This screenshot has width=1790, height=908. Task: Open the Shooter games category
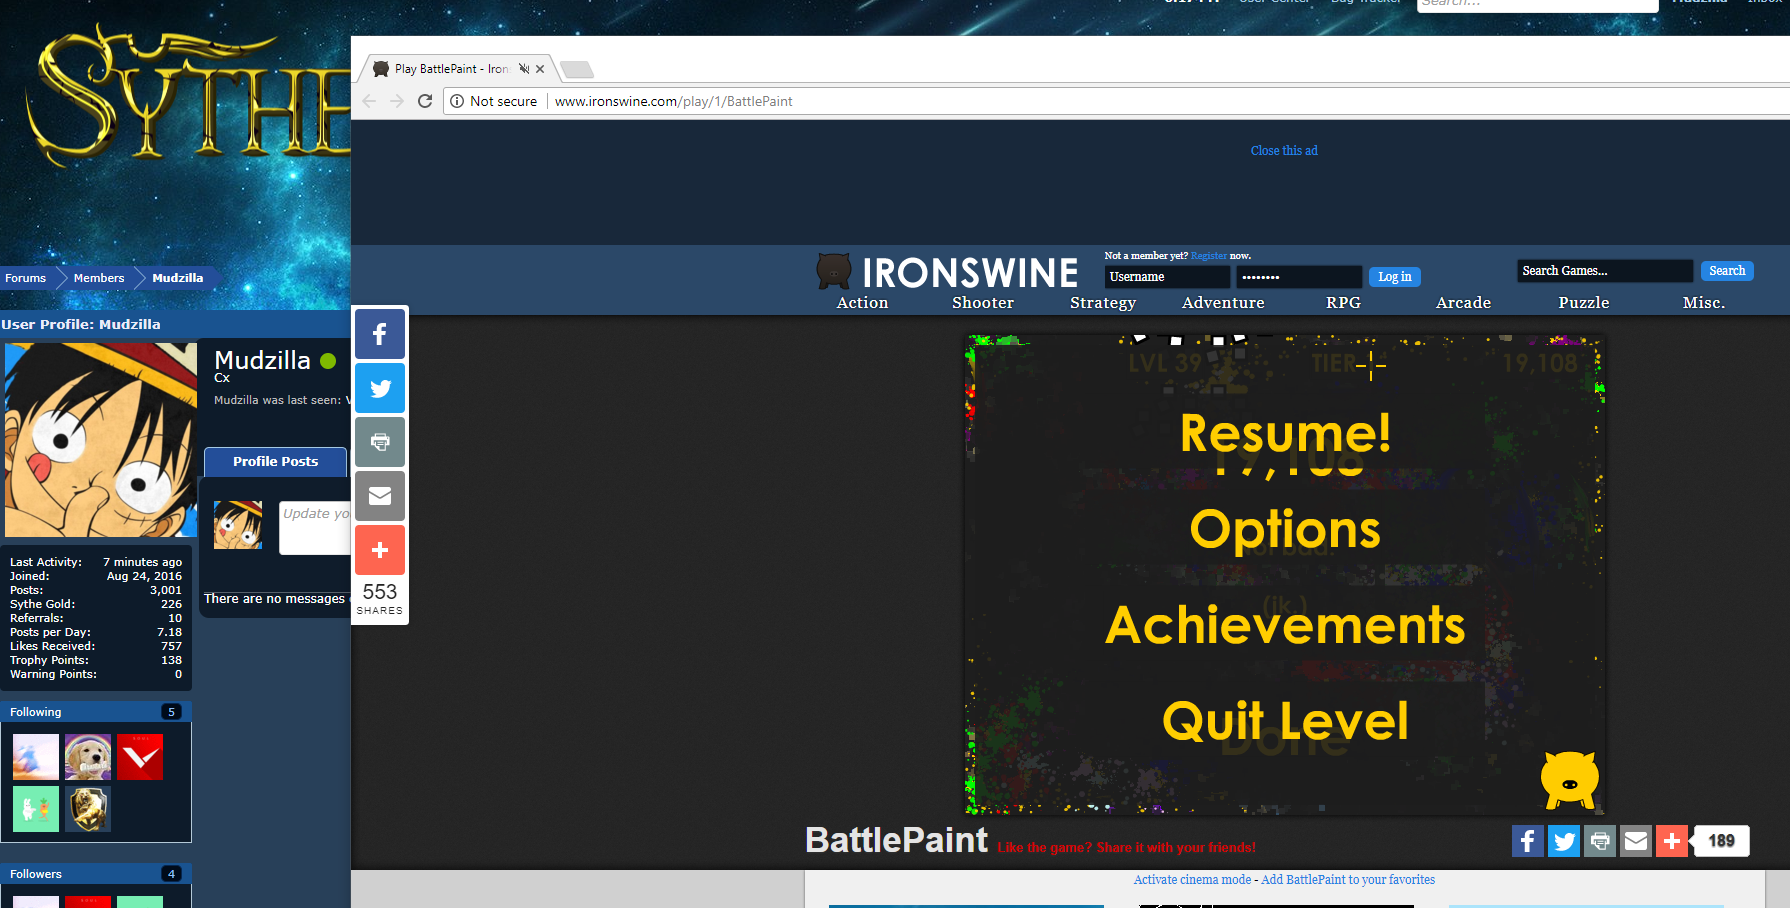[983, 303]
